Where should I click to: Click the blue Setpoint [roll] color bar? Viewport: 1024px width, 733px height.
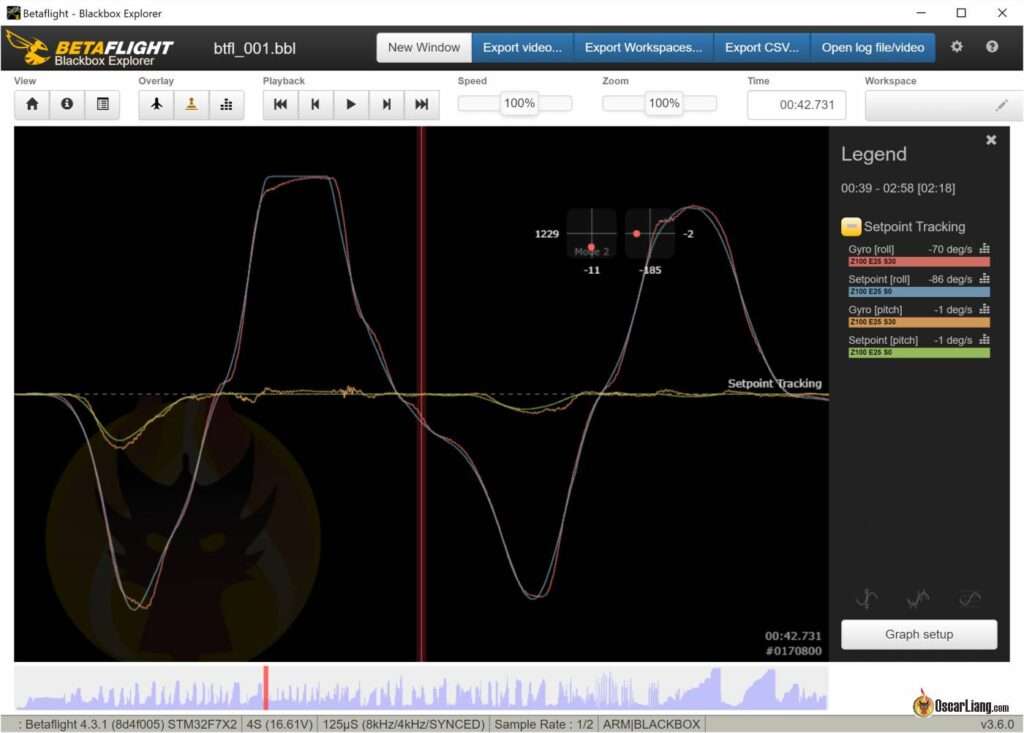point(919,291)
